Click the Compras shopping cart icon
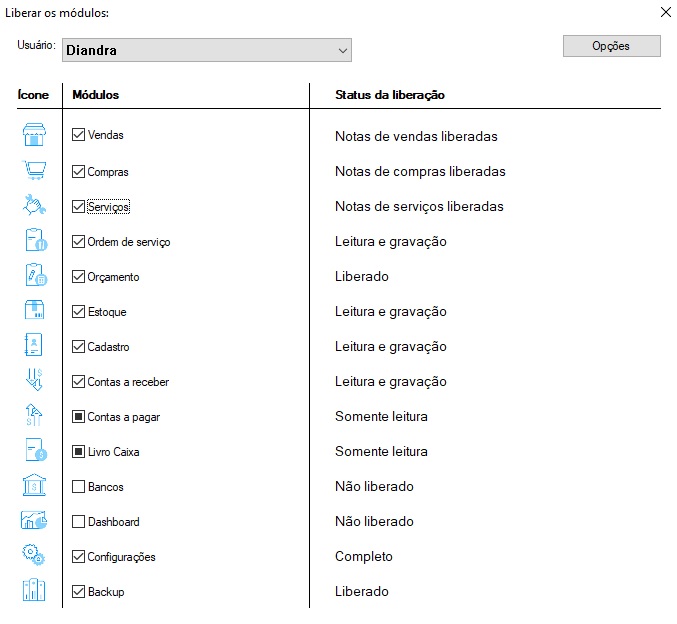The height and width of the screenshot is (624, 677). (x=35, y=171)
